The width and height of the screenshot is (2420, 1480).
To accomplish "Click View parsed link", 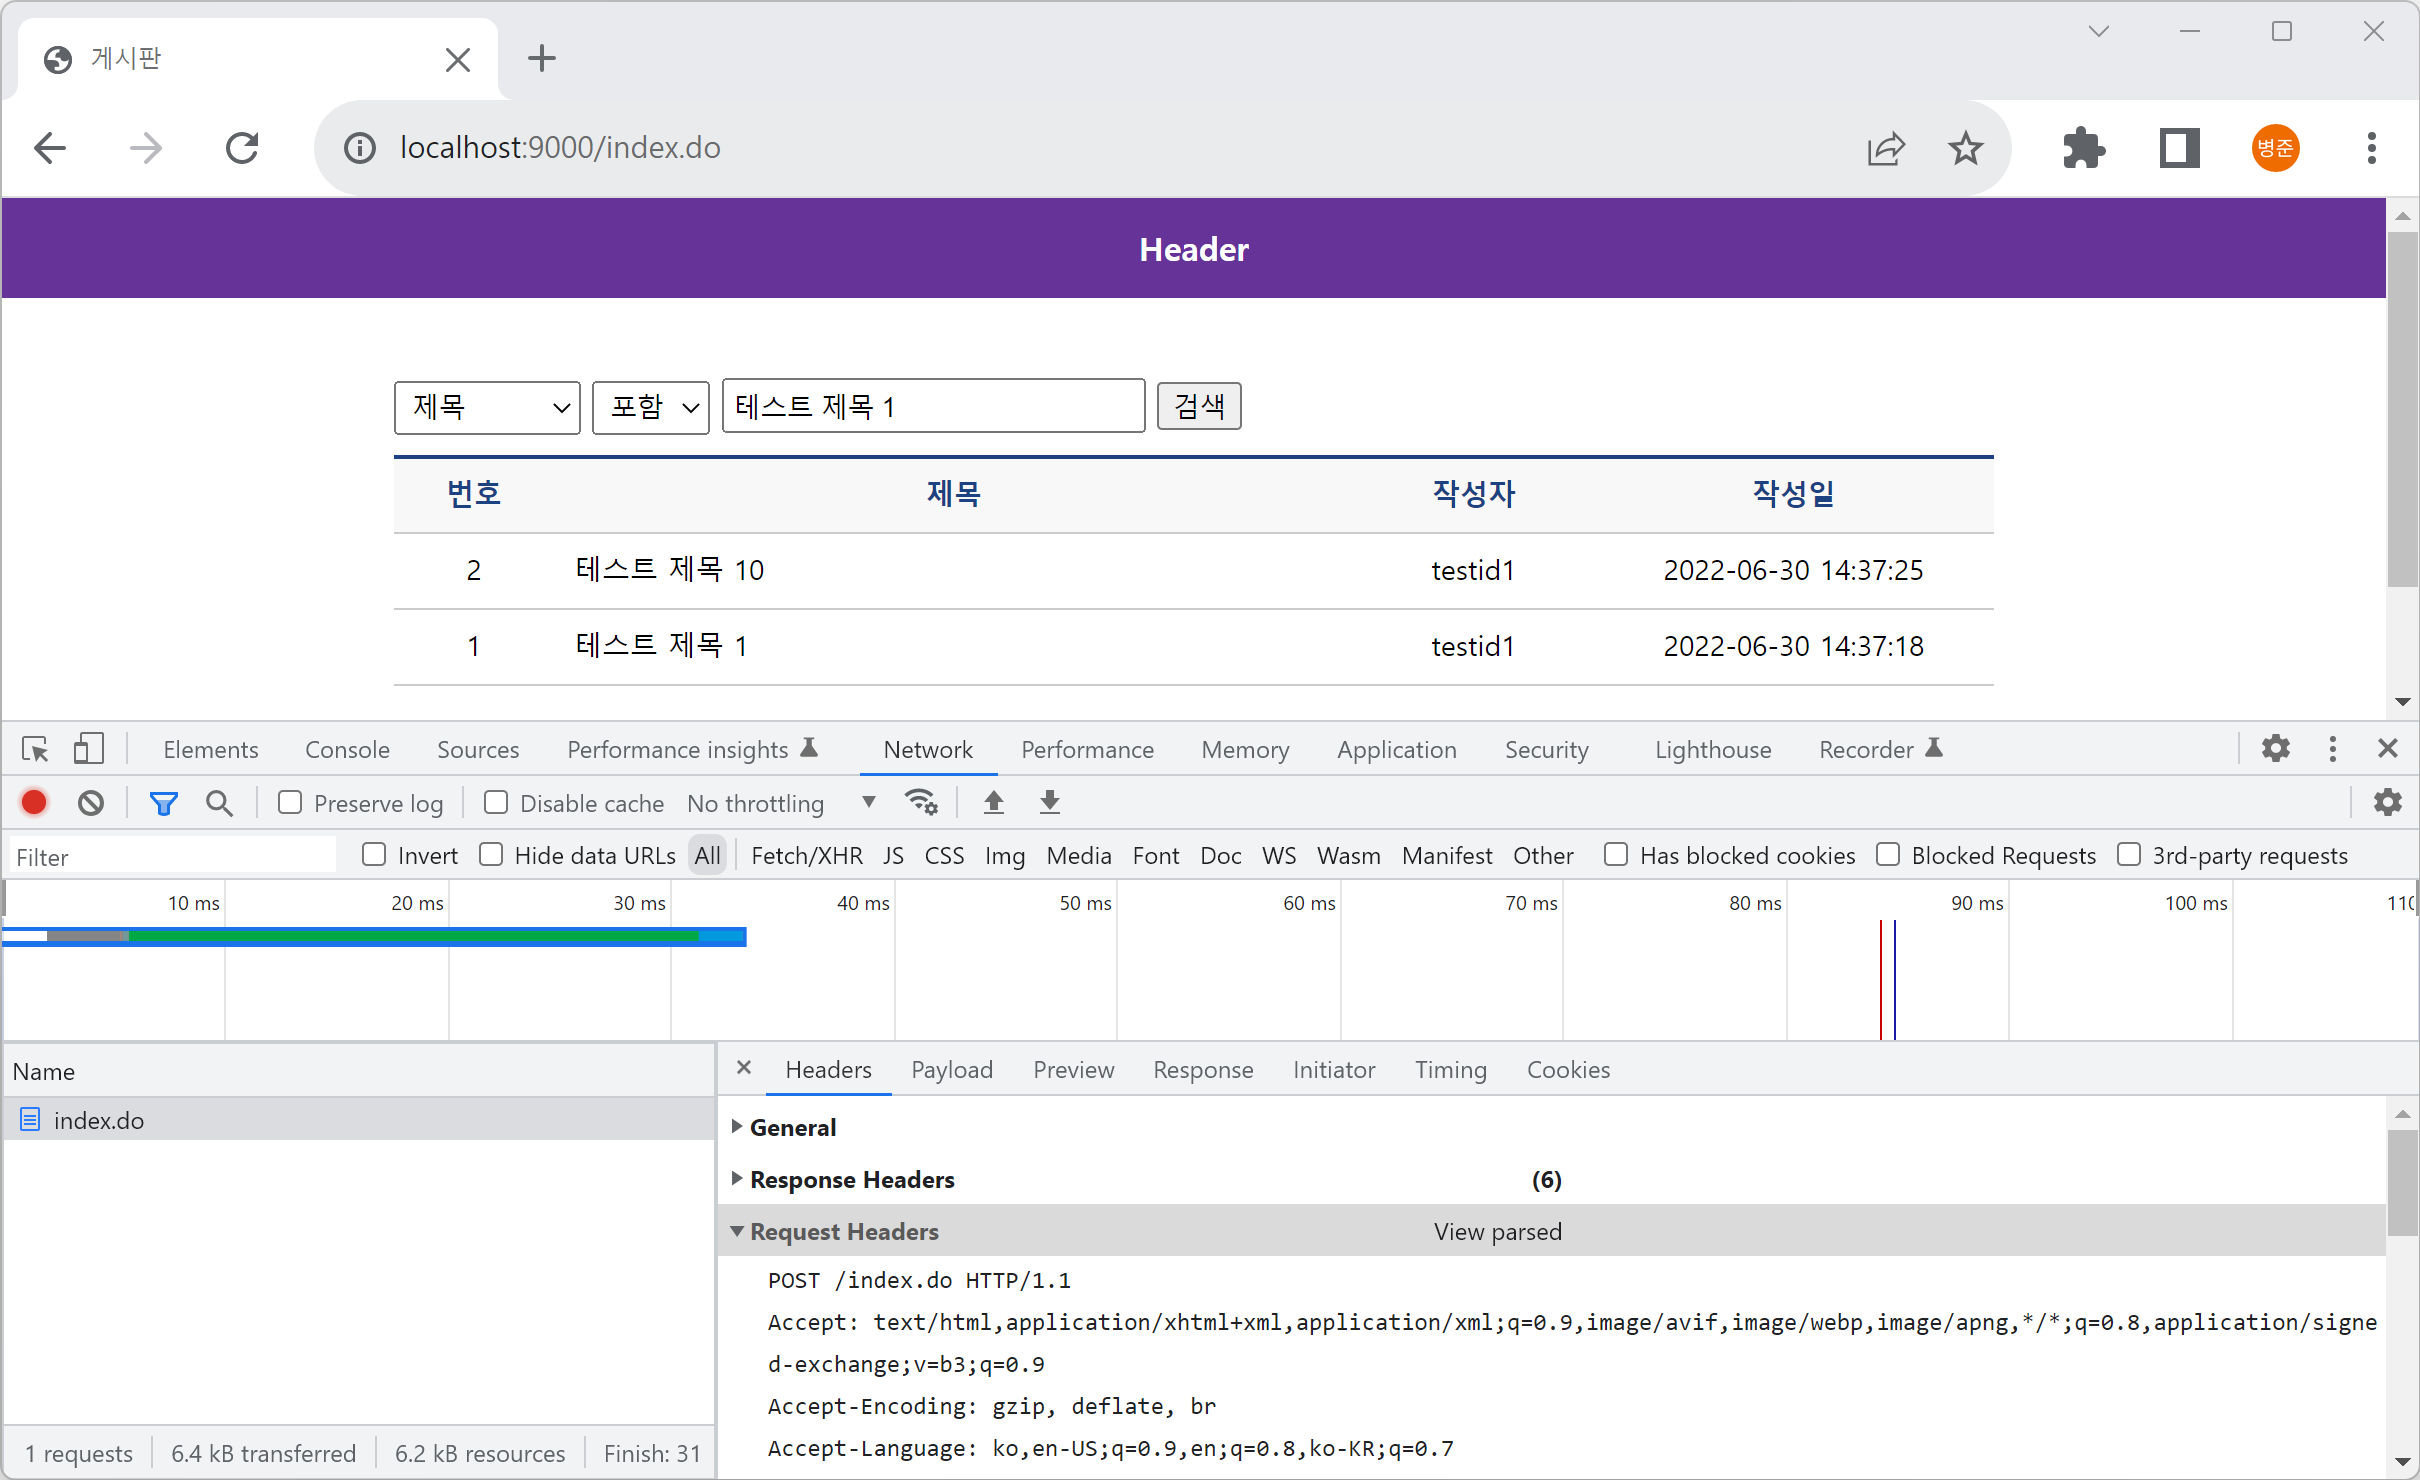I will 1497,1231.
